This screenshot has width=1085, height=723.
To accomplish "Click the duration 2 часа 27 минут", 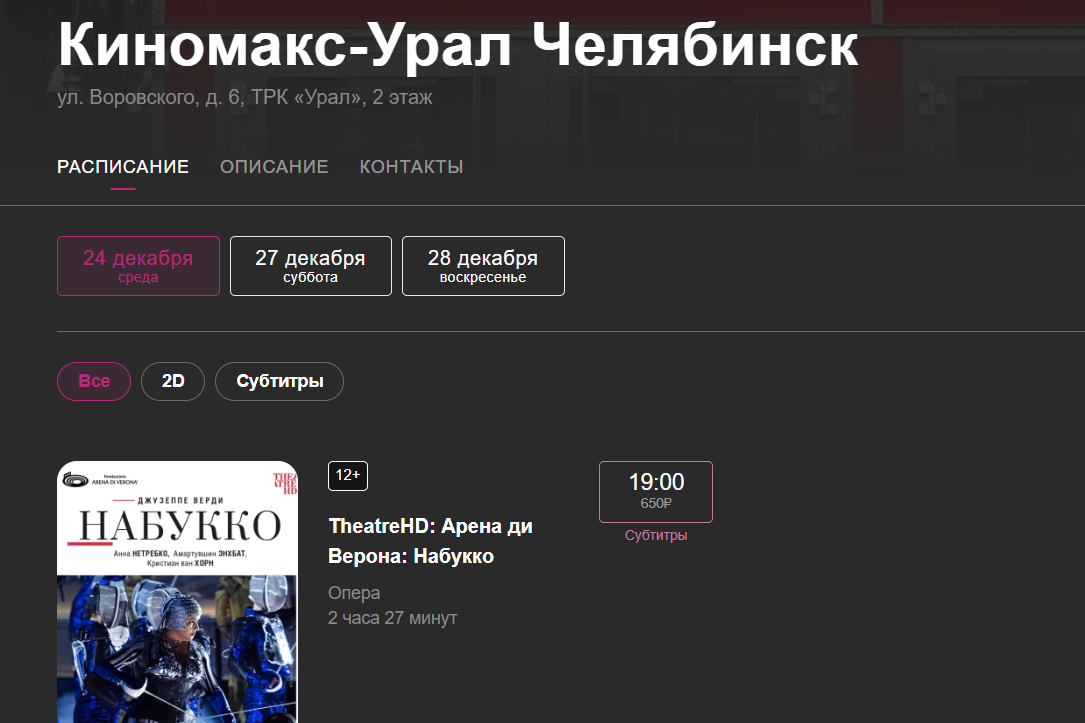I will tap(392, 618).
